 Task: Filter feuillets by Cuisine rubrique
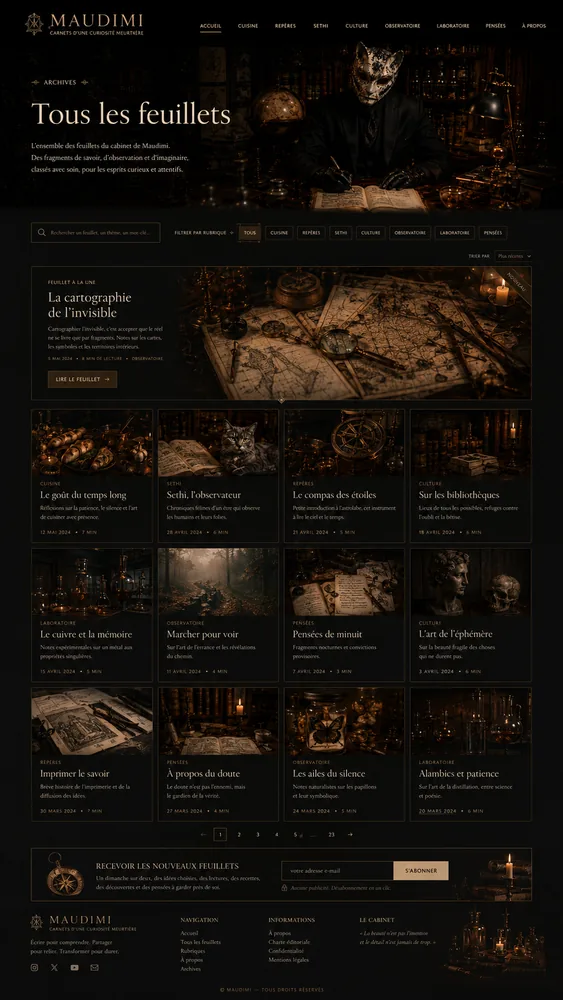279,233
